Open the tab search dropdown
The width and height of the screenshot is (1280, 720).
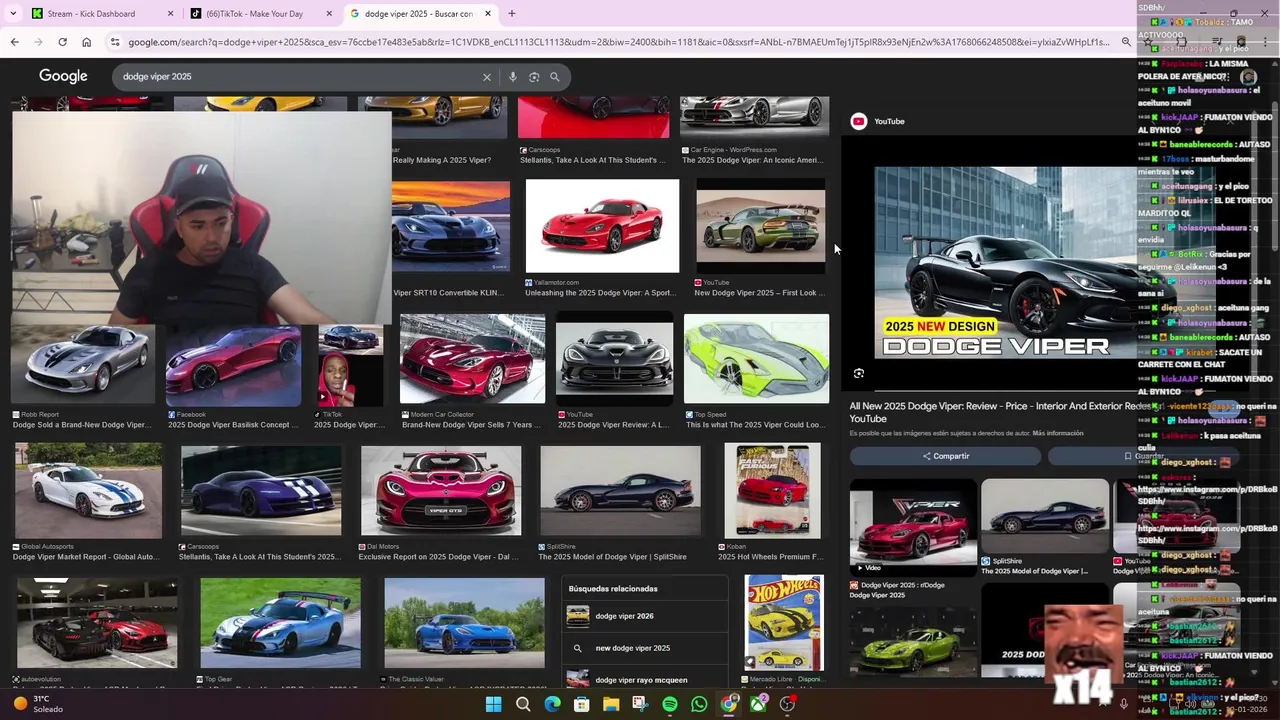(14, 14)
